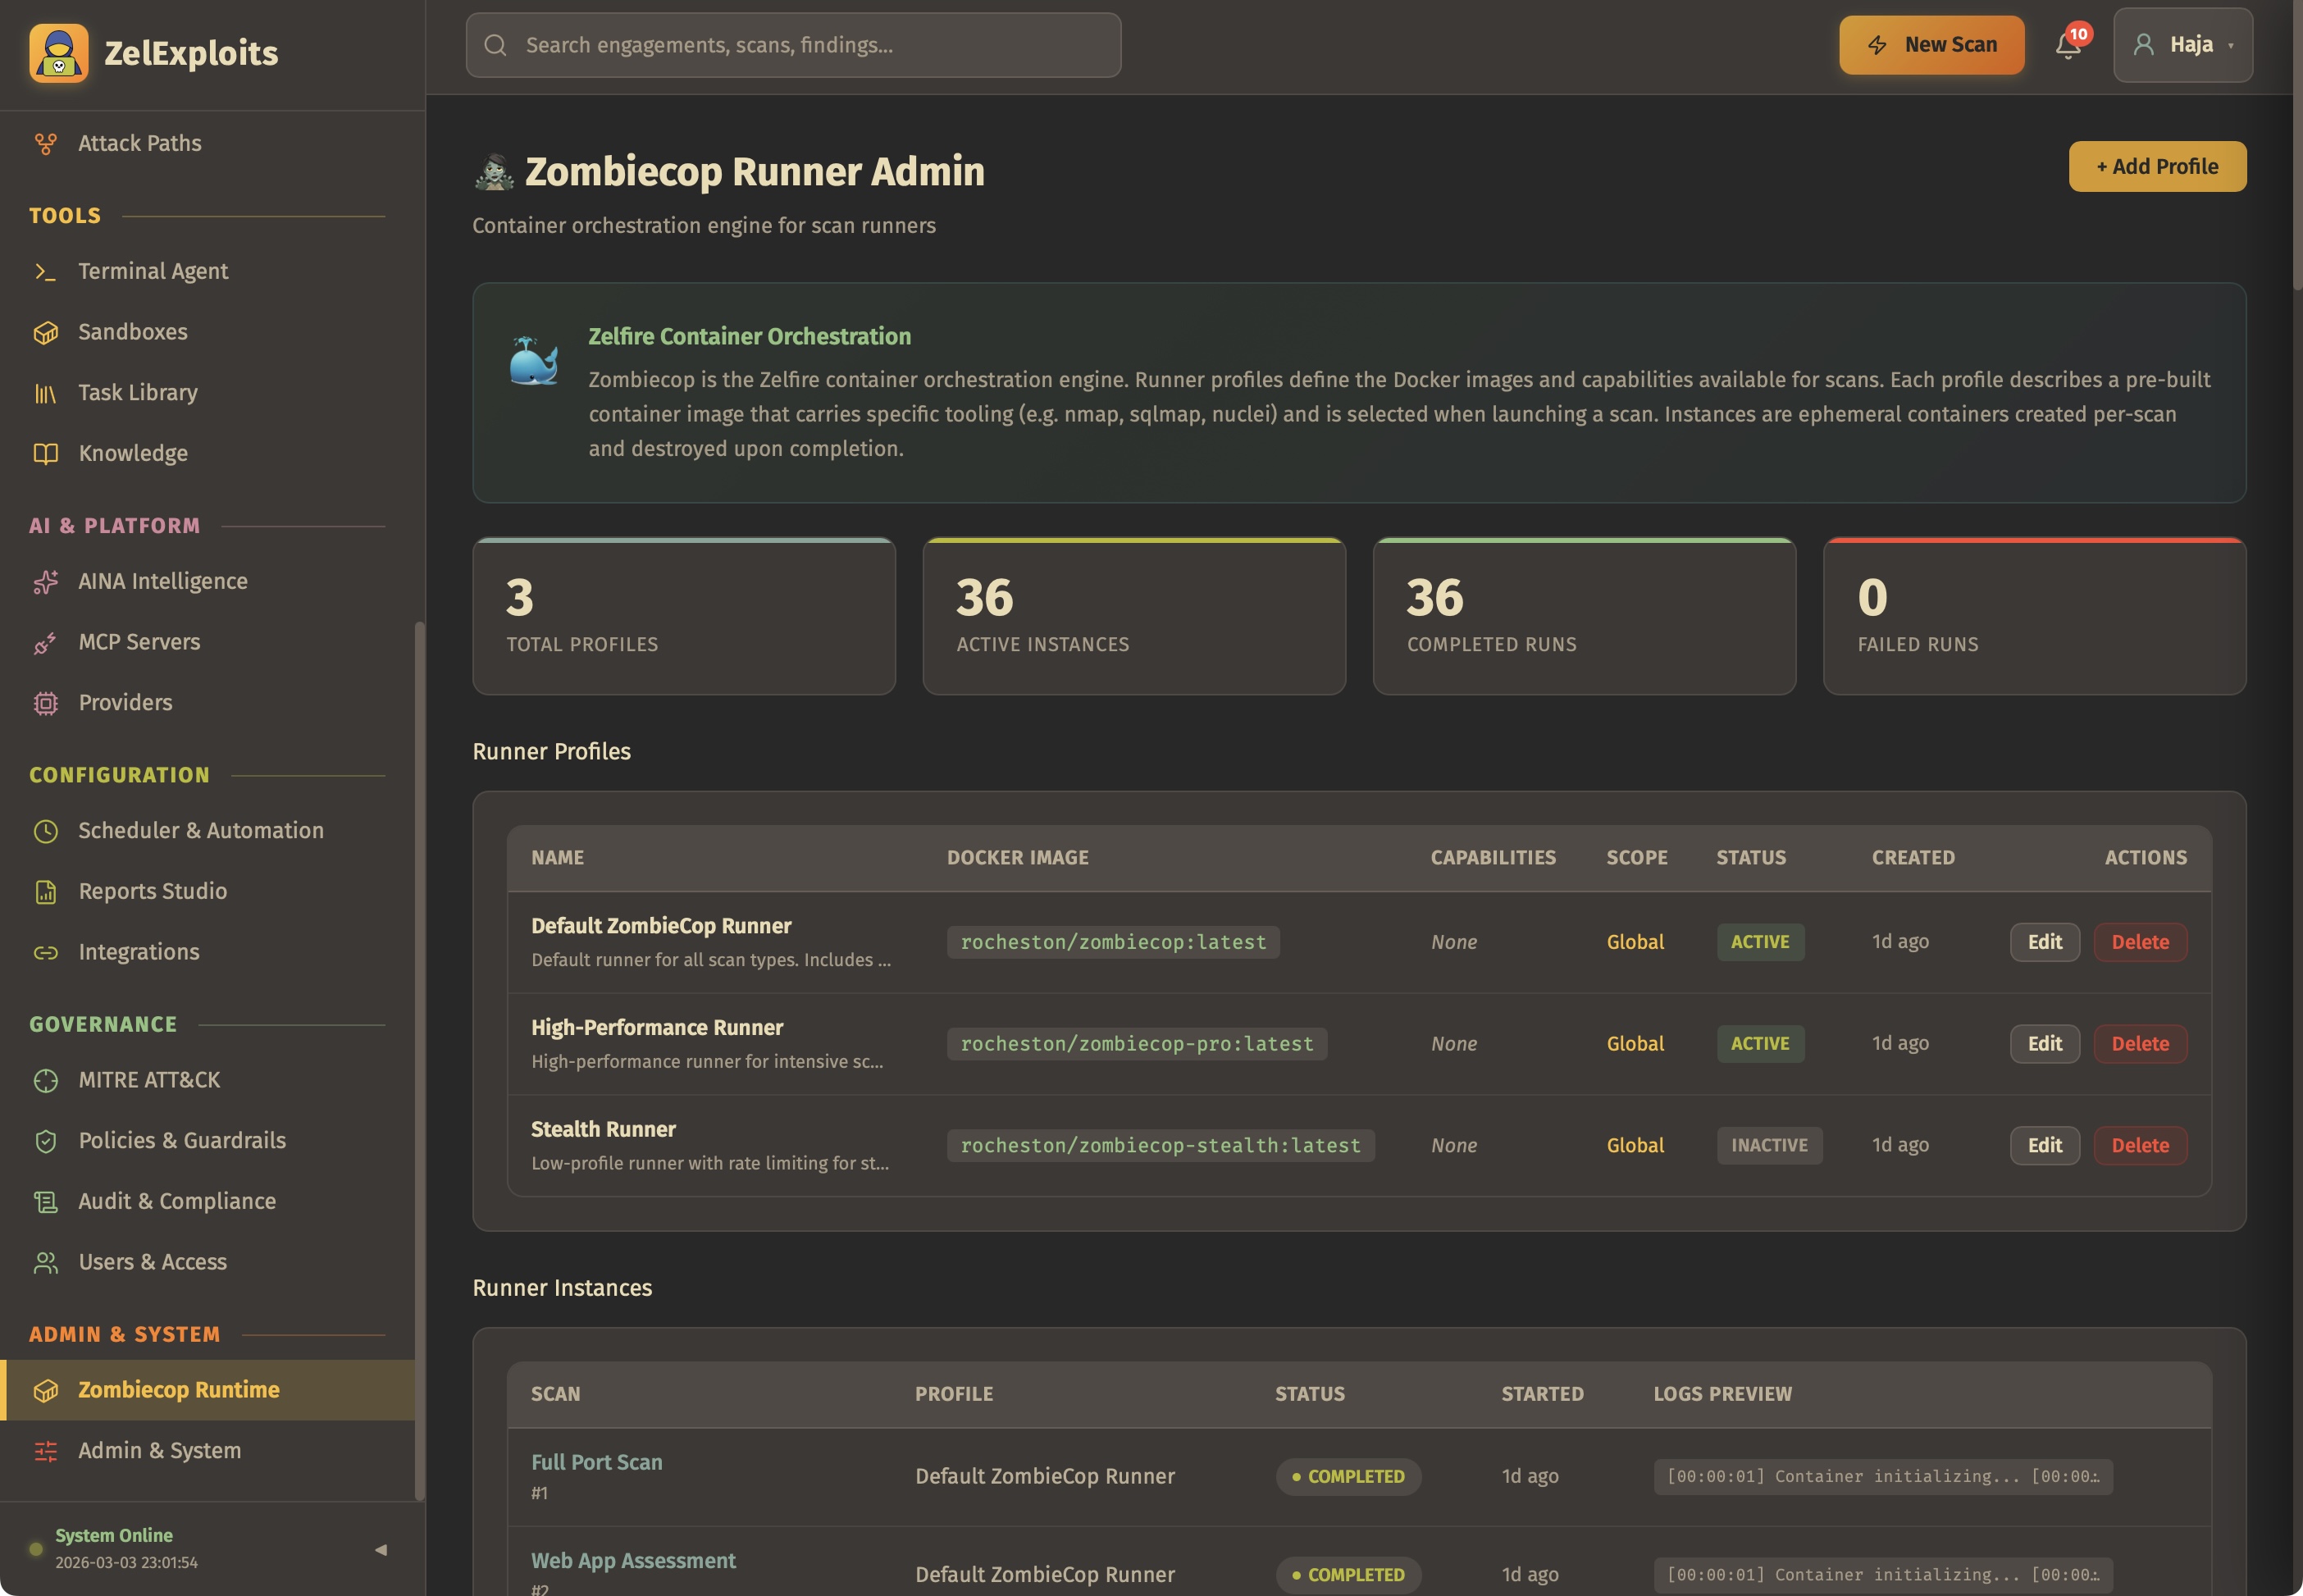Open Admin & System menu item
This screenshot has width=2303, height=1596.
click(x=159, y=1450)
